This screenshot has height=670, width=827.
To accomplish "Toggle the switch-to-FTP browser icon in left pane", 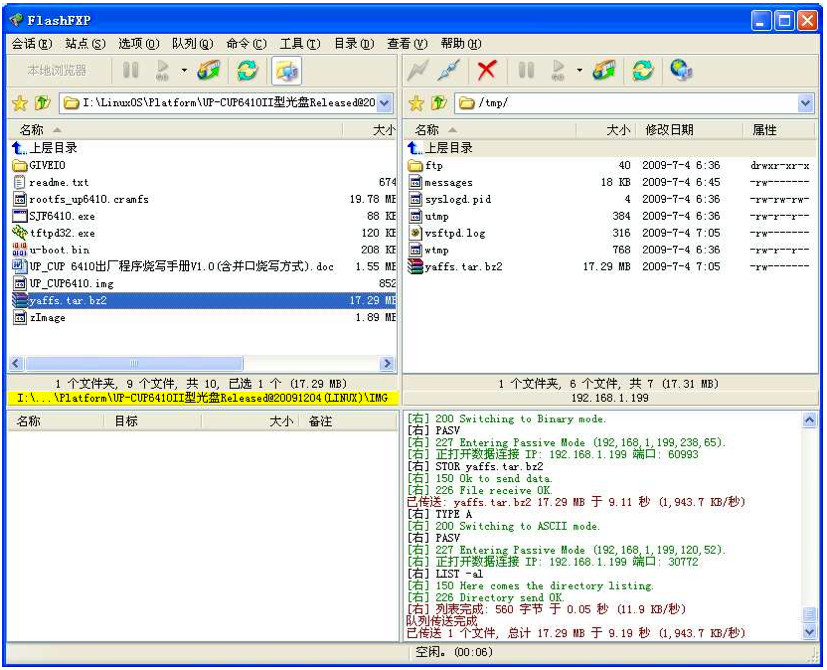I will coord(286,71).
